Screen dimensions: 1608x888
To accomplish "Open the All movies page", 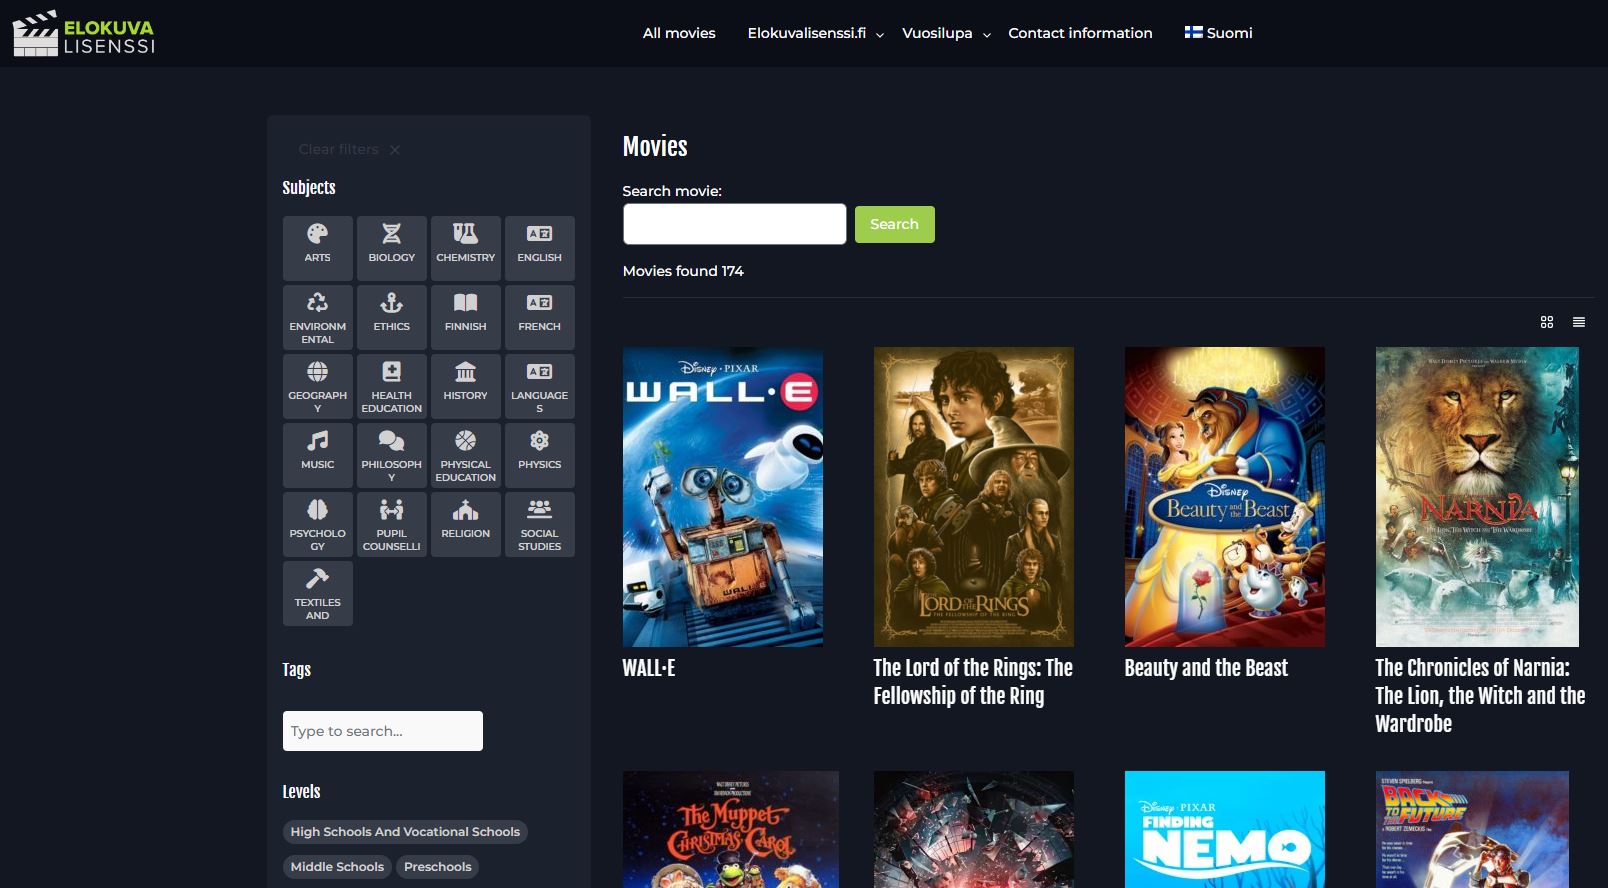I will click(679, 33).
